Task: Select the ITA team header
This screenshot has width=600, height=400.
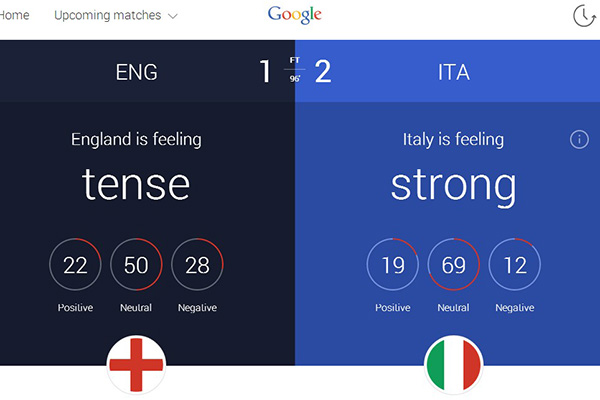Action: (x=454, y=72)
